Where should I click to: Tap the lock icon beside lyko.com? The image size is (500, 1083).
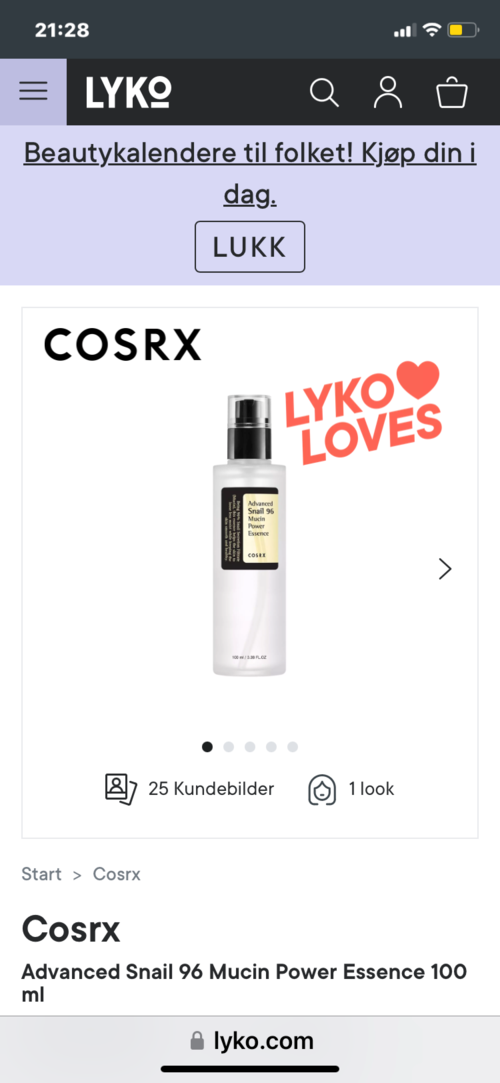point(198,1041)
